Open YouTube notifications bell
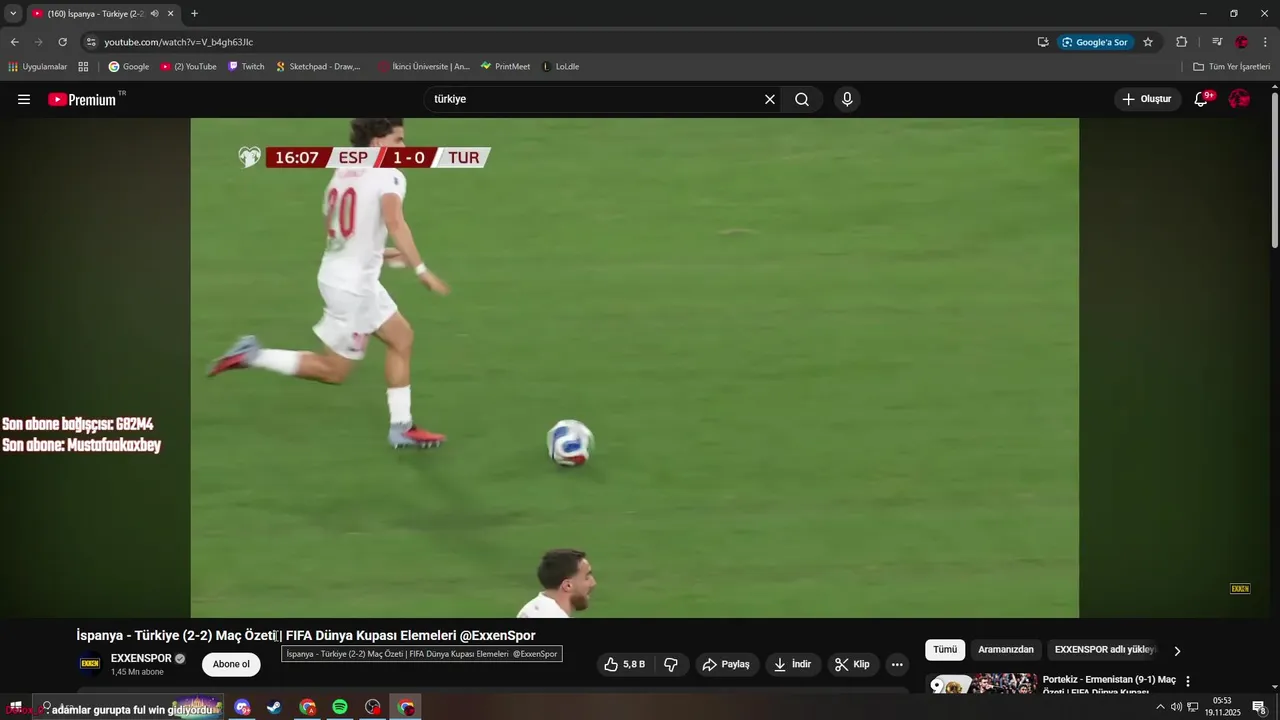The image size is (1280, 720). pos(1203,99)
